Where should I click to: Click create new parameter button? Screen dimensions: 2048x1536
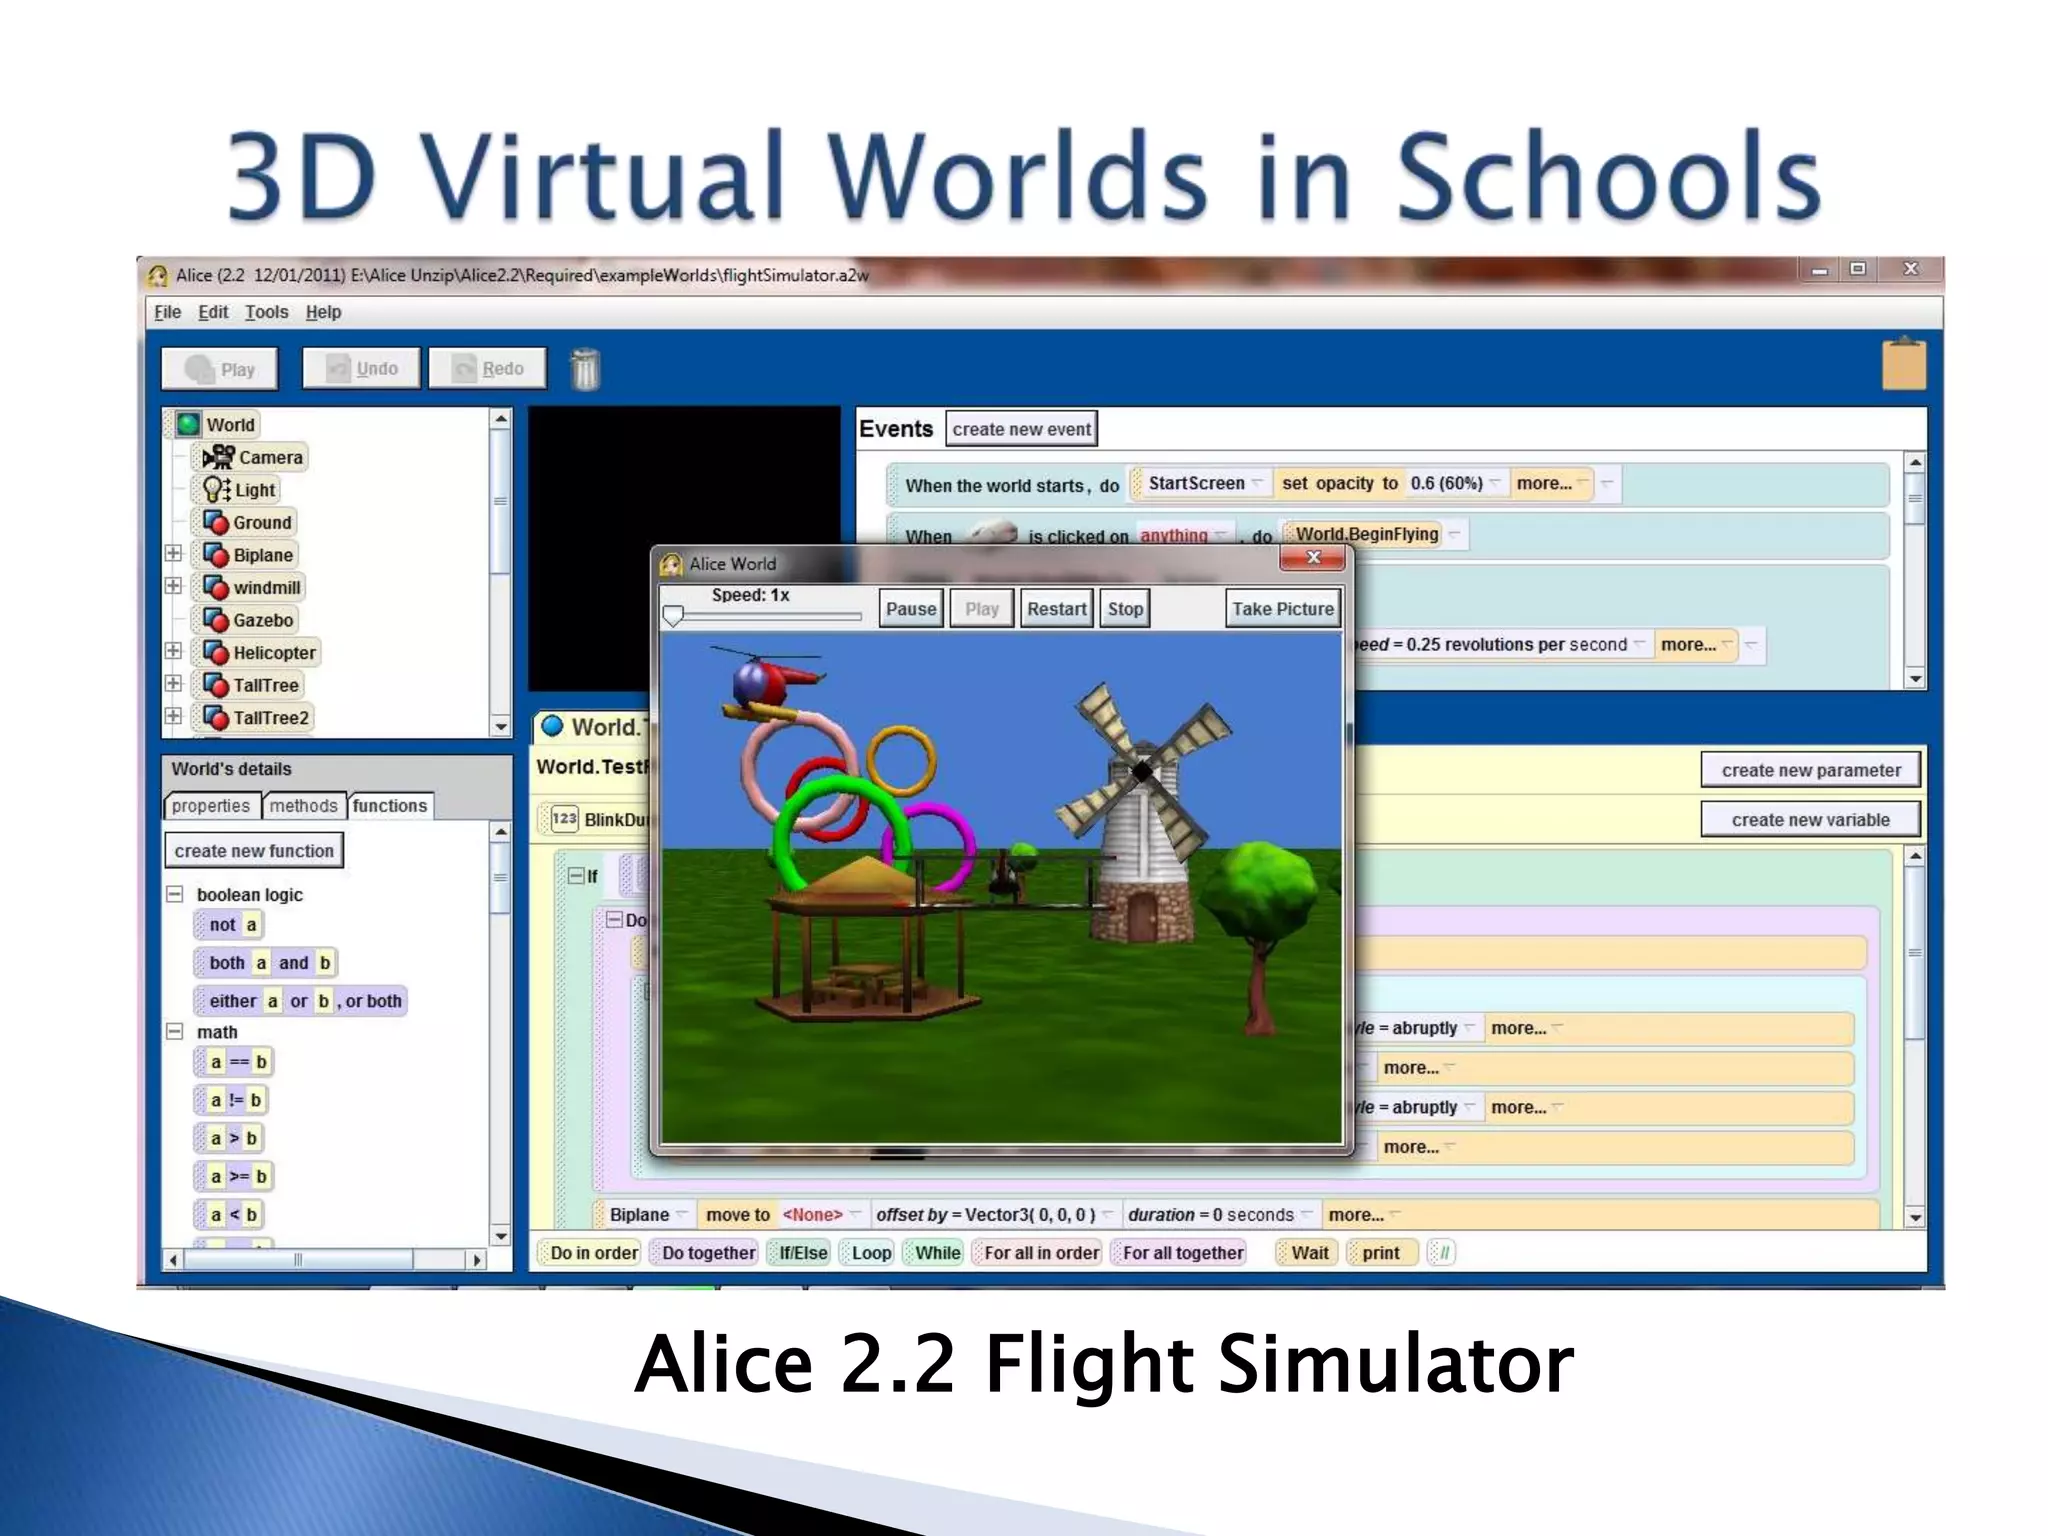1811,770
